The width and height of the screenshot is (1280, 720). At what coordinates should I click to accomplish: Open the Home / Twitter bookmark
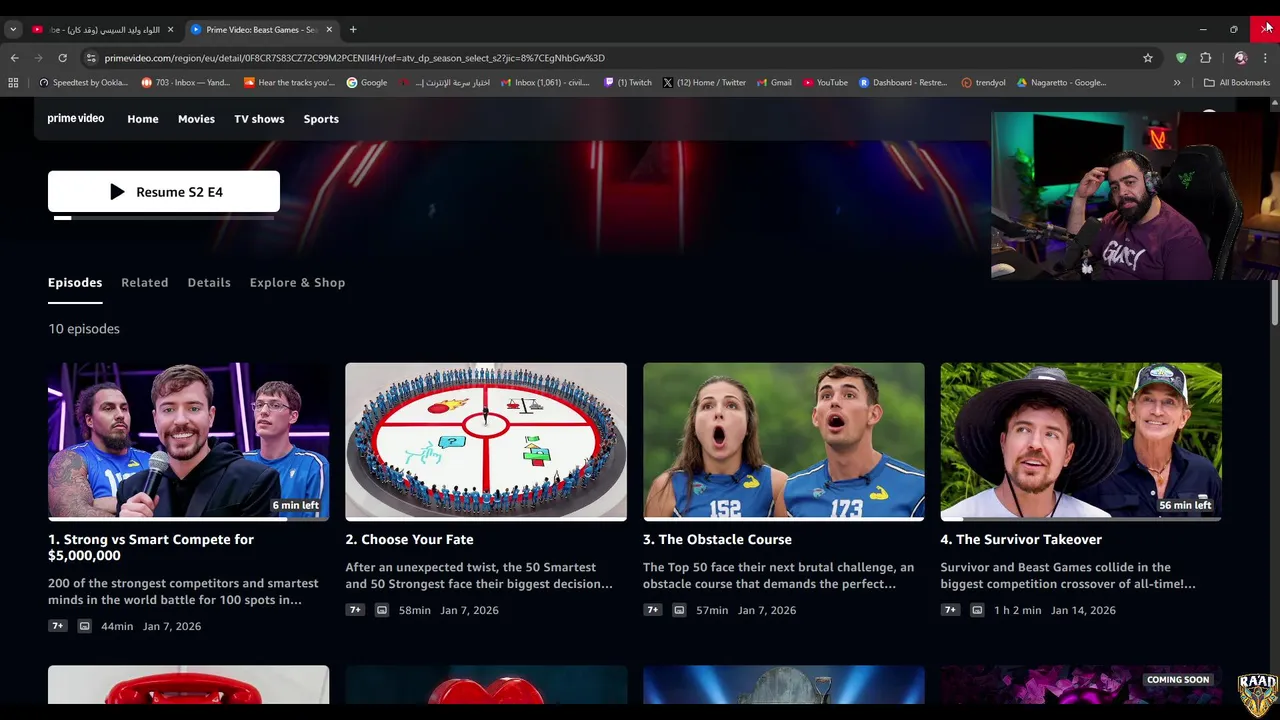[704, 83]
